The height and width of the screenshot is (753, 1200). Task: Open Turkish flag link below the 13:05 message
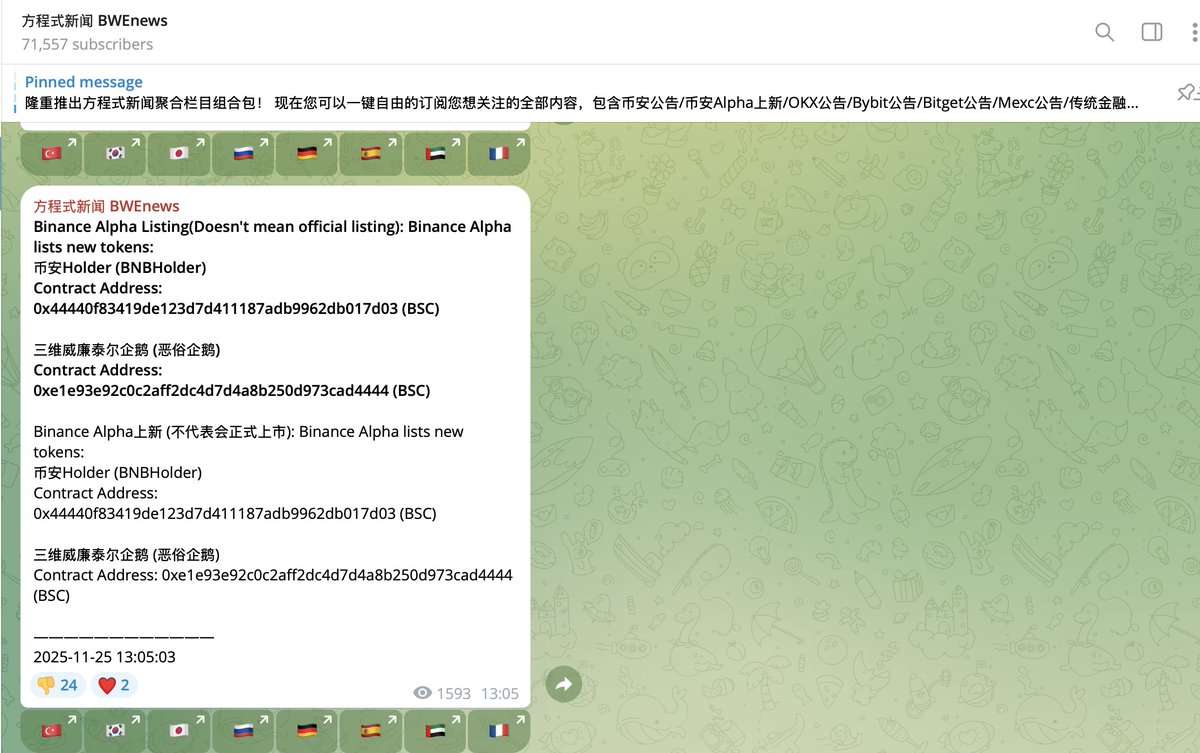pos(51,731)
